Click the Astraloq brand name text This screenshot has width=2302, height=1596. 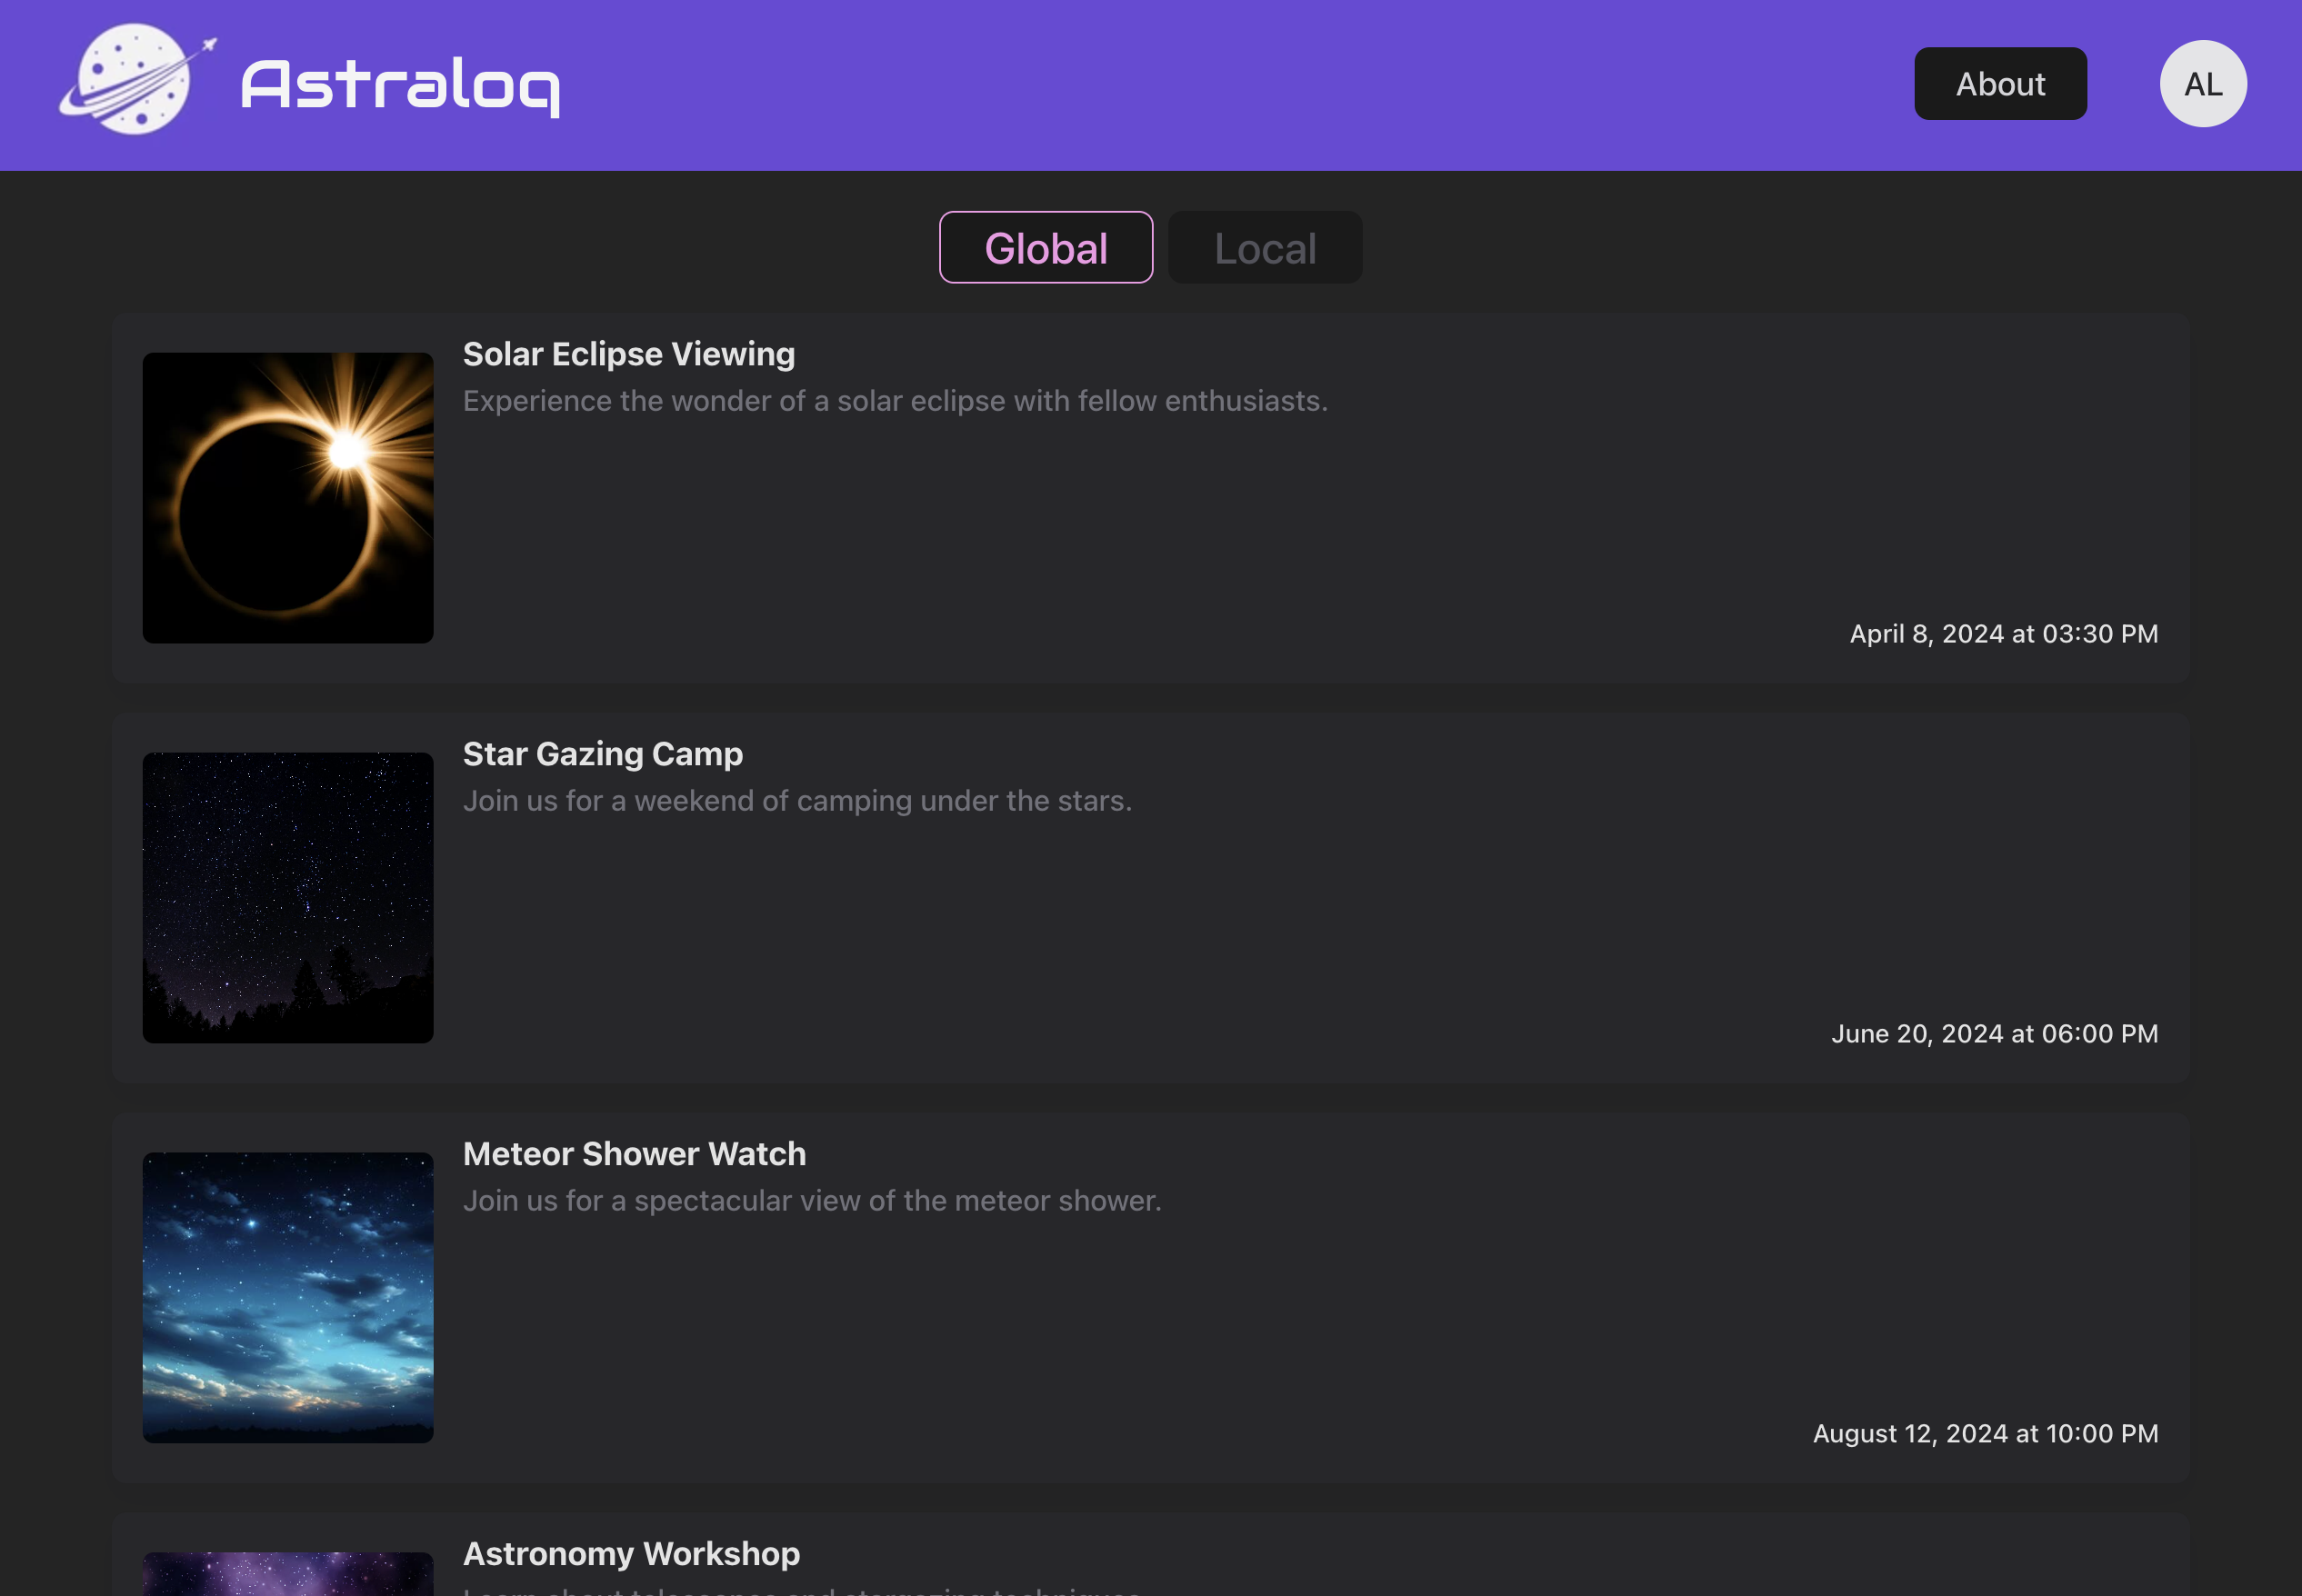400,85
